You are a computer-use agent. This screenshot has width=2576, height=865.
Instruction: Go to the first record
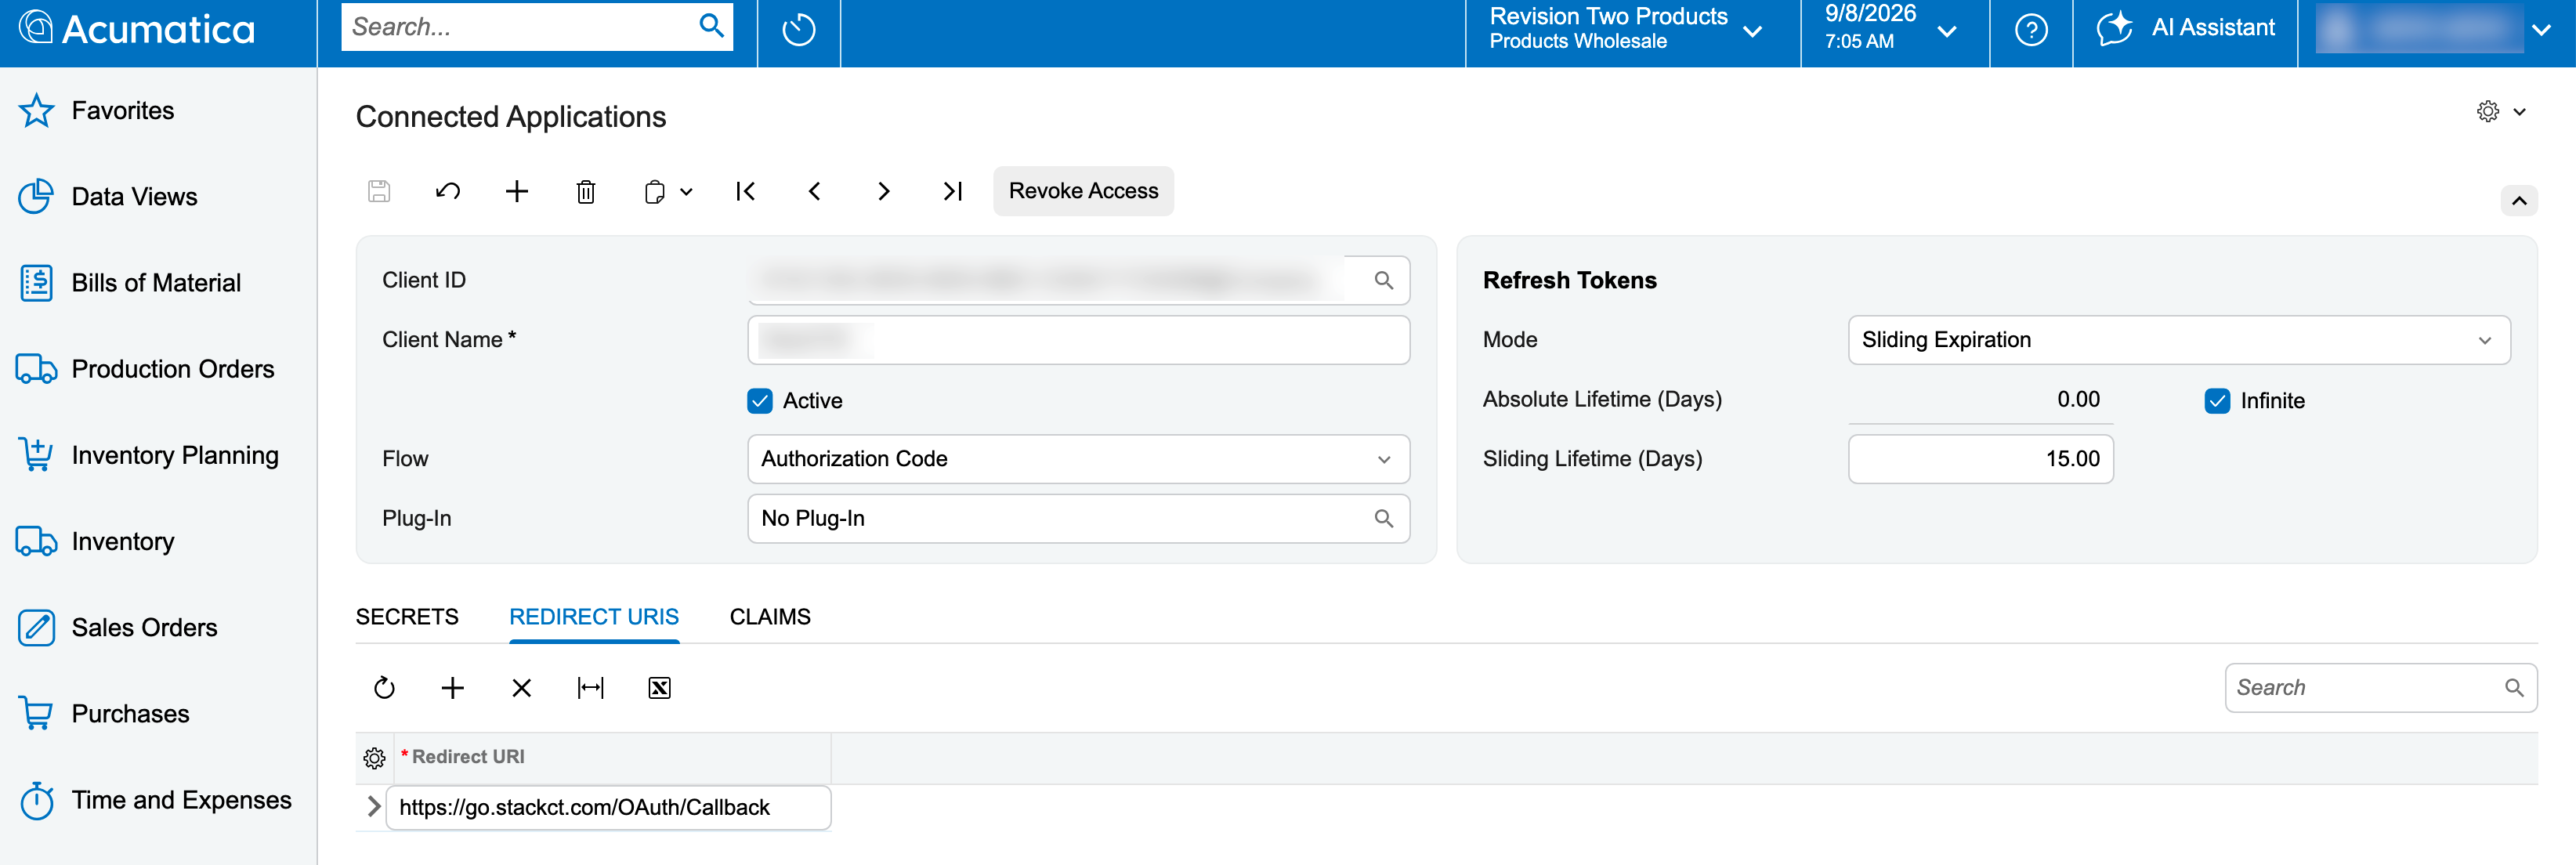coord(745,191)
